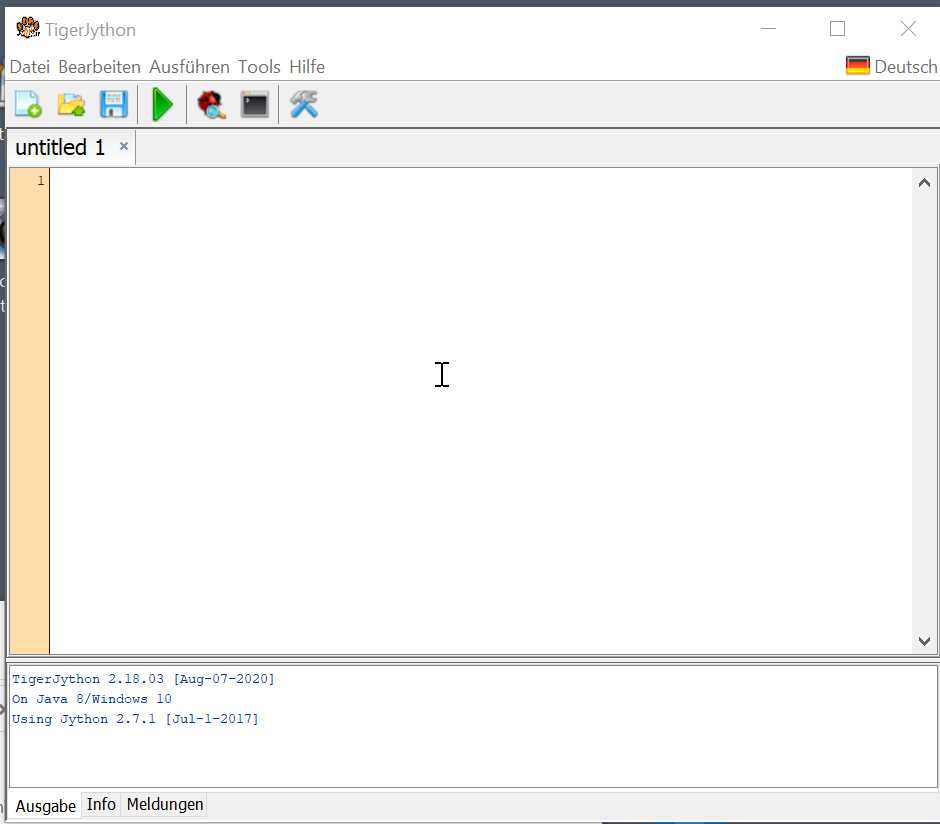Create a new file with the toolbar icon
The height and width of the screenshot is (824, 940).
27,104
